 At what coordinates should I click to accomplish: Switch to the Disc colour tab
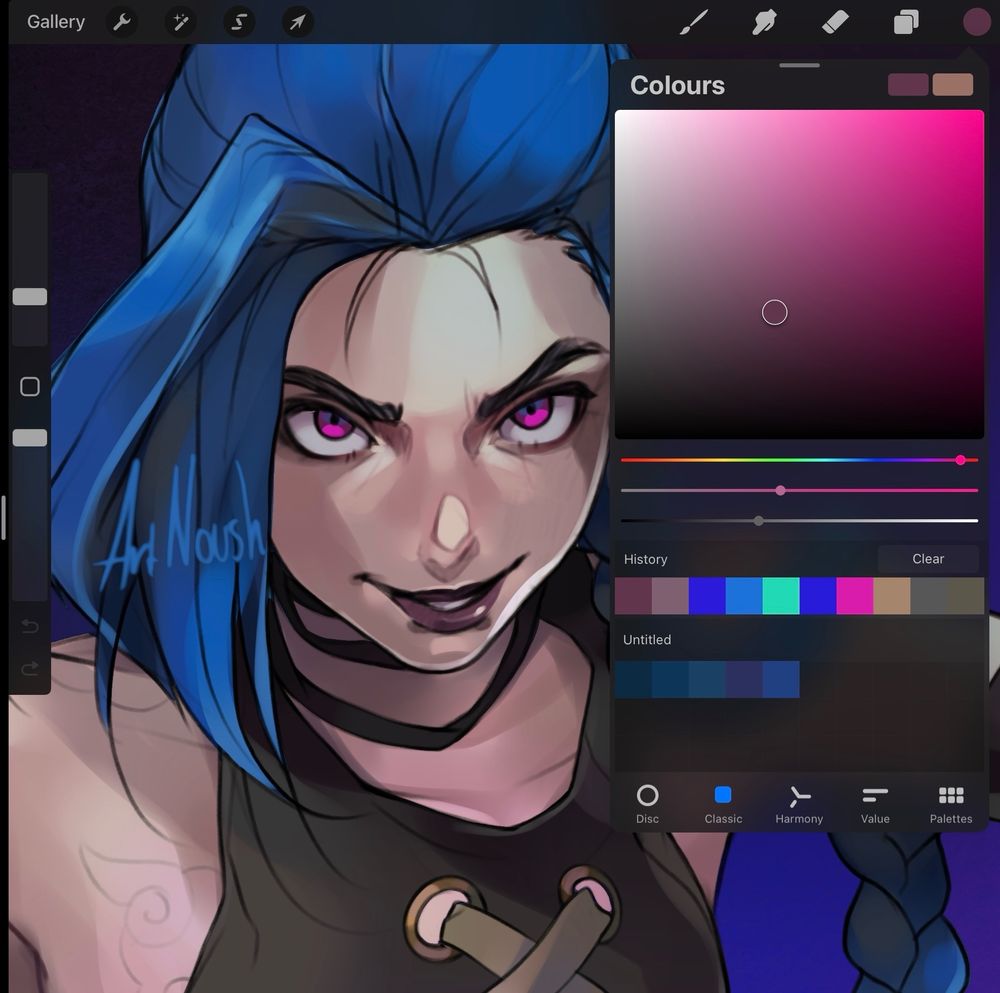647,804
